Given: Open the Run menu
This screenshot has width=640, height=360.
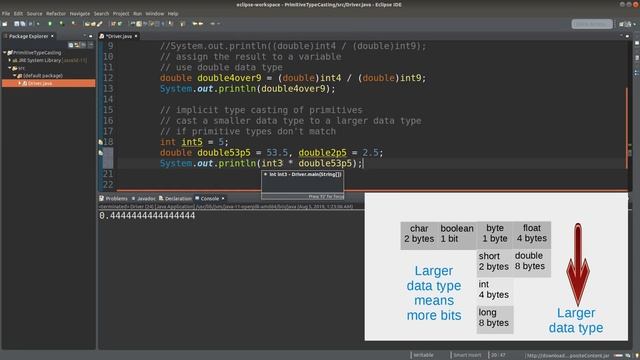Looking at the screenshot, I should 138,13.
